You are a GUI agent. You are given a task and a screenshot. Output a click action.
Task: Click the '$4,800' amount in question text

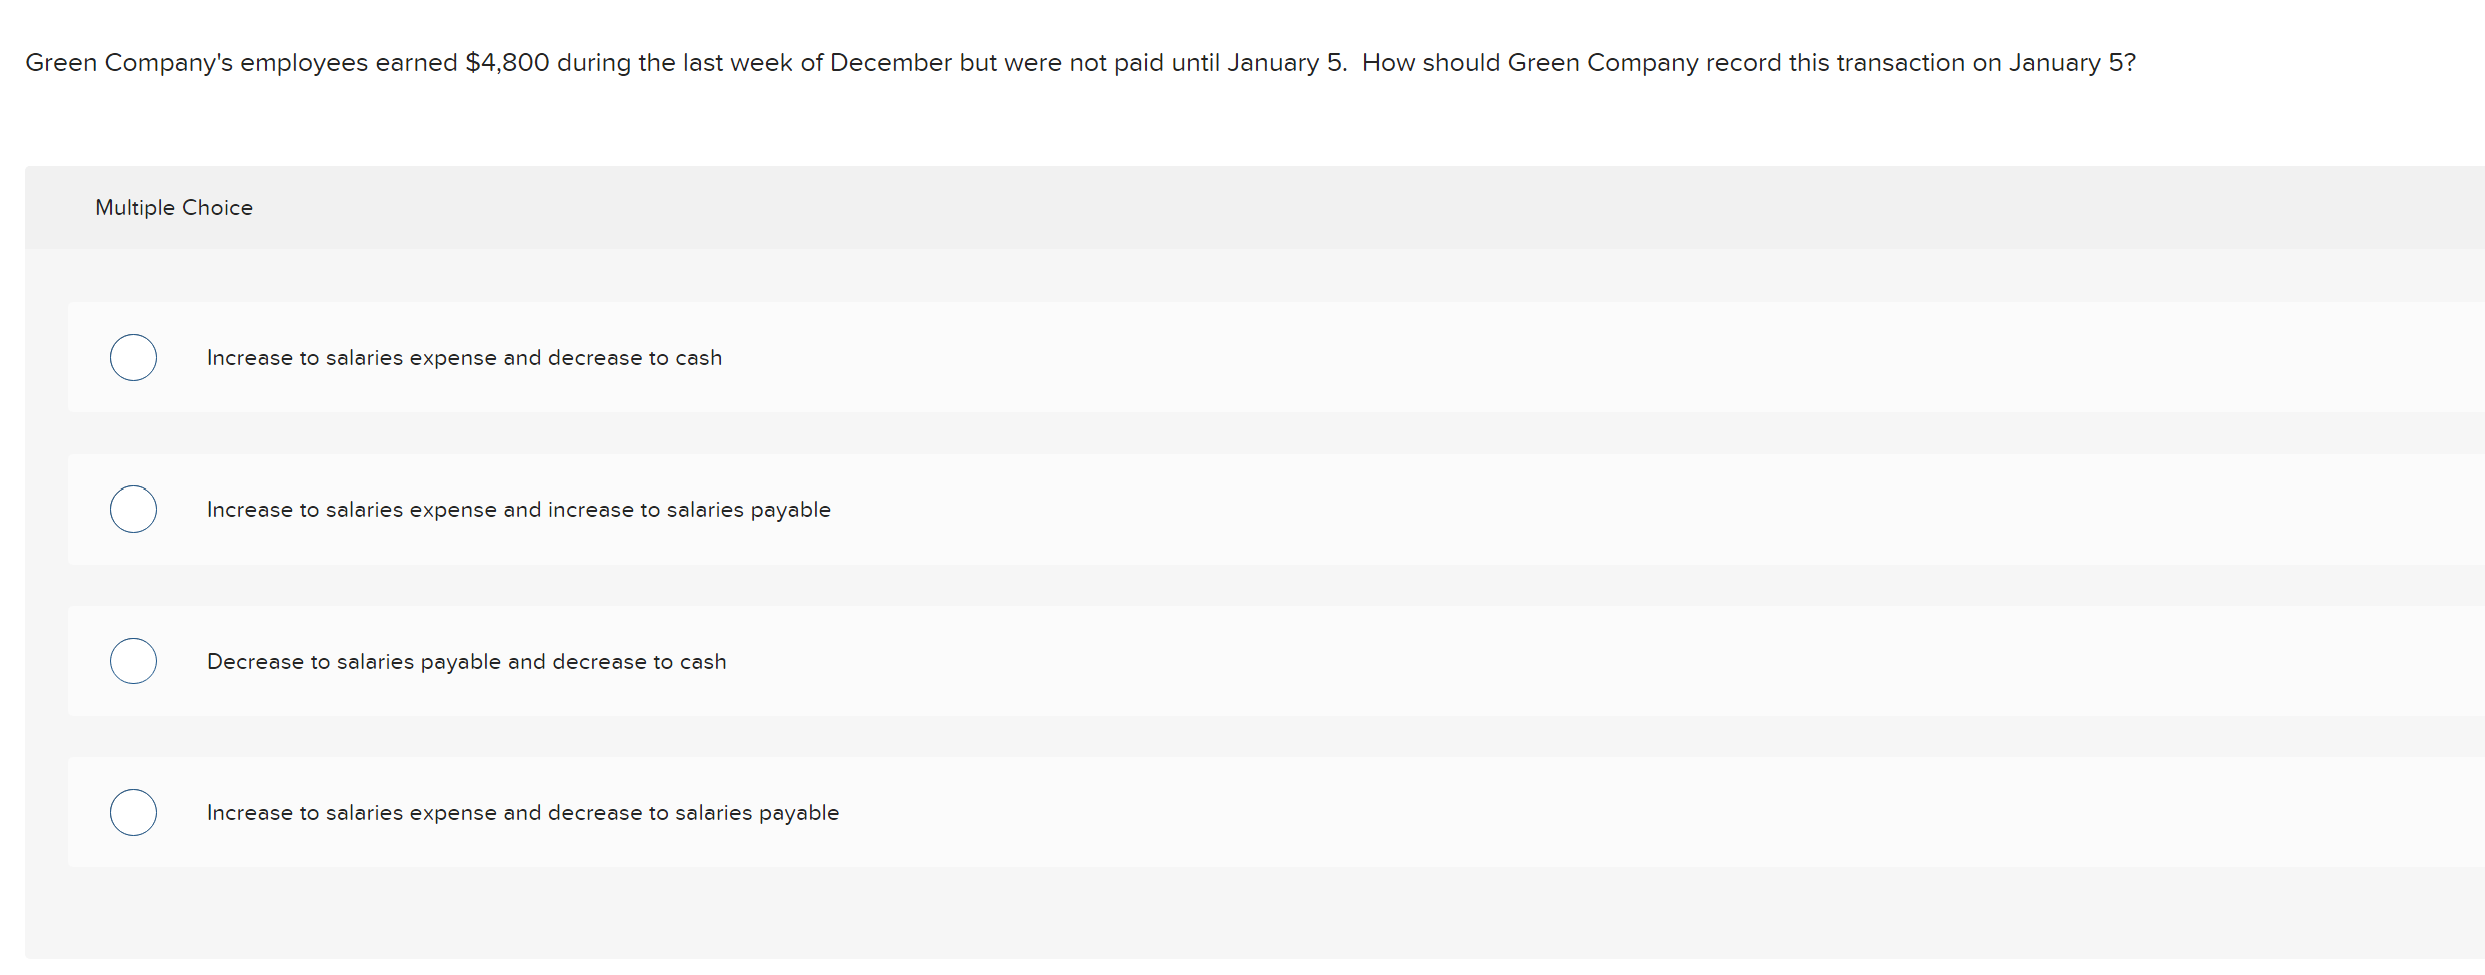[x=506, y=62]
